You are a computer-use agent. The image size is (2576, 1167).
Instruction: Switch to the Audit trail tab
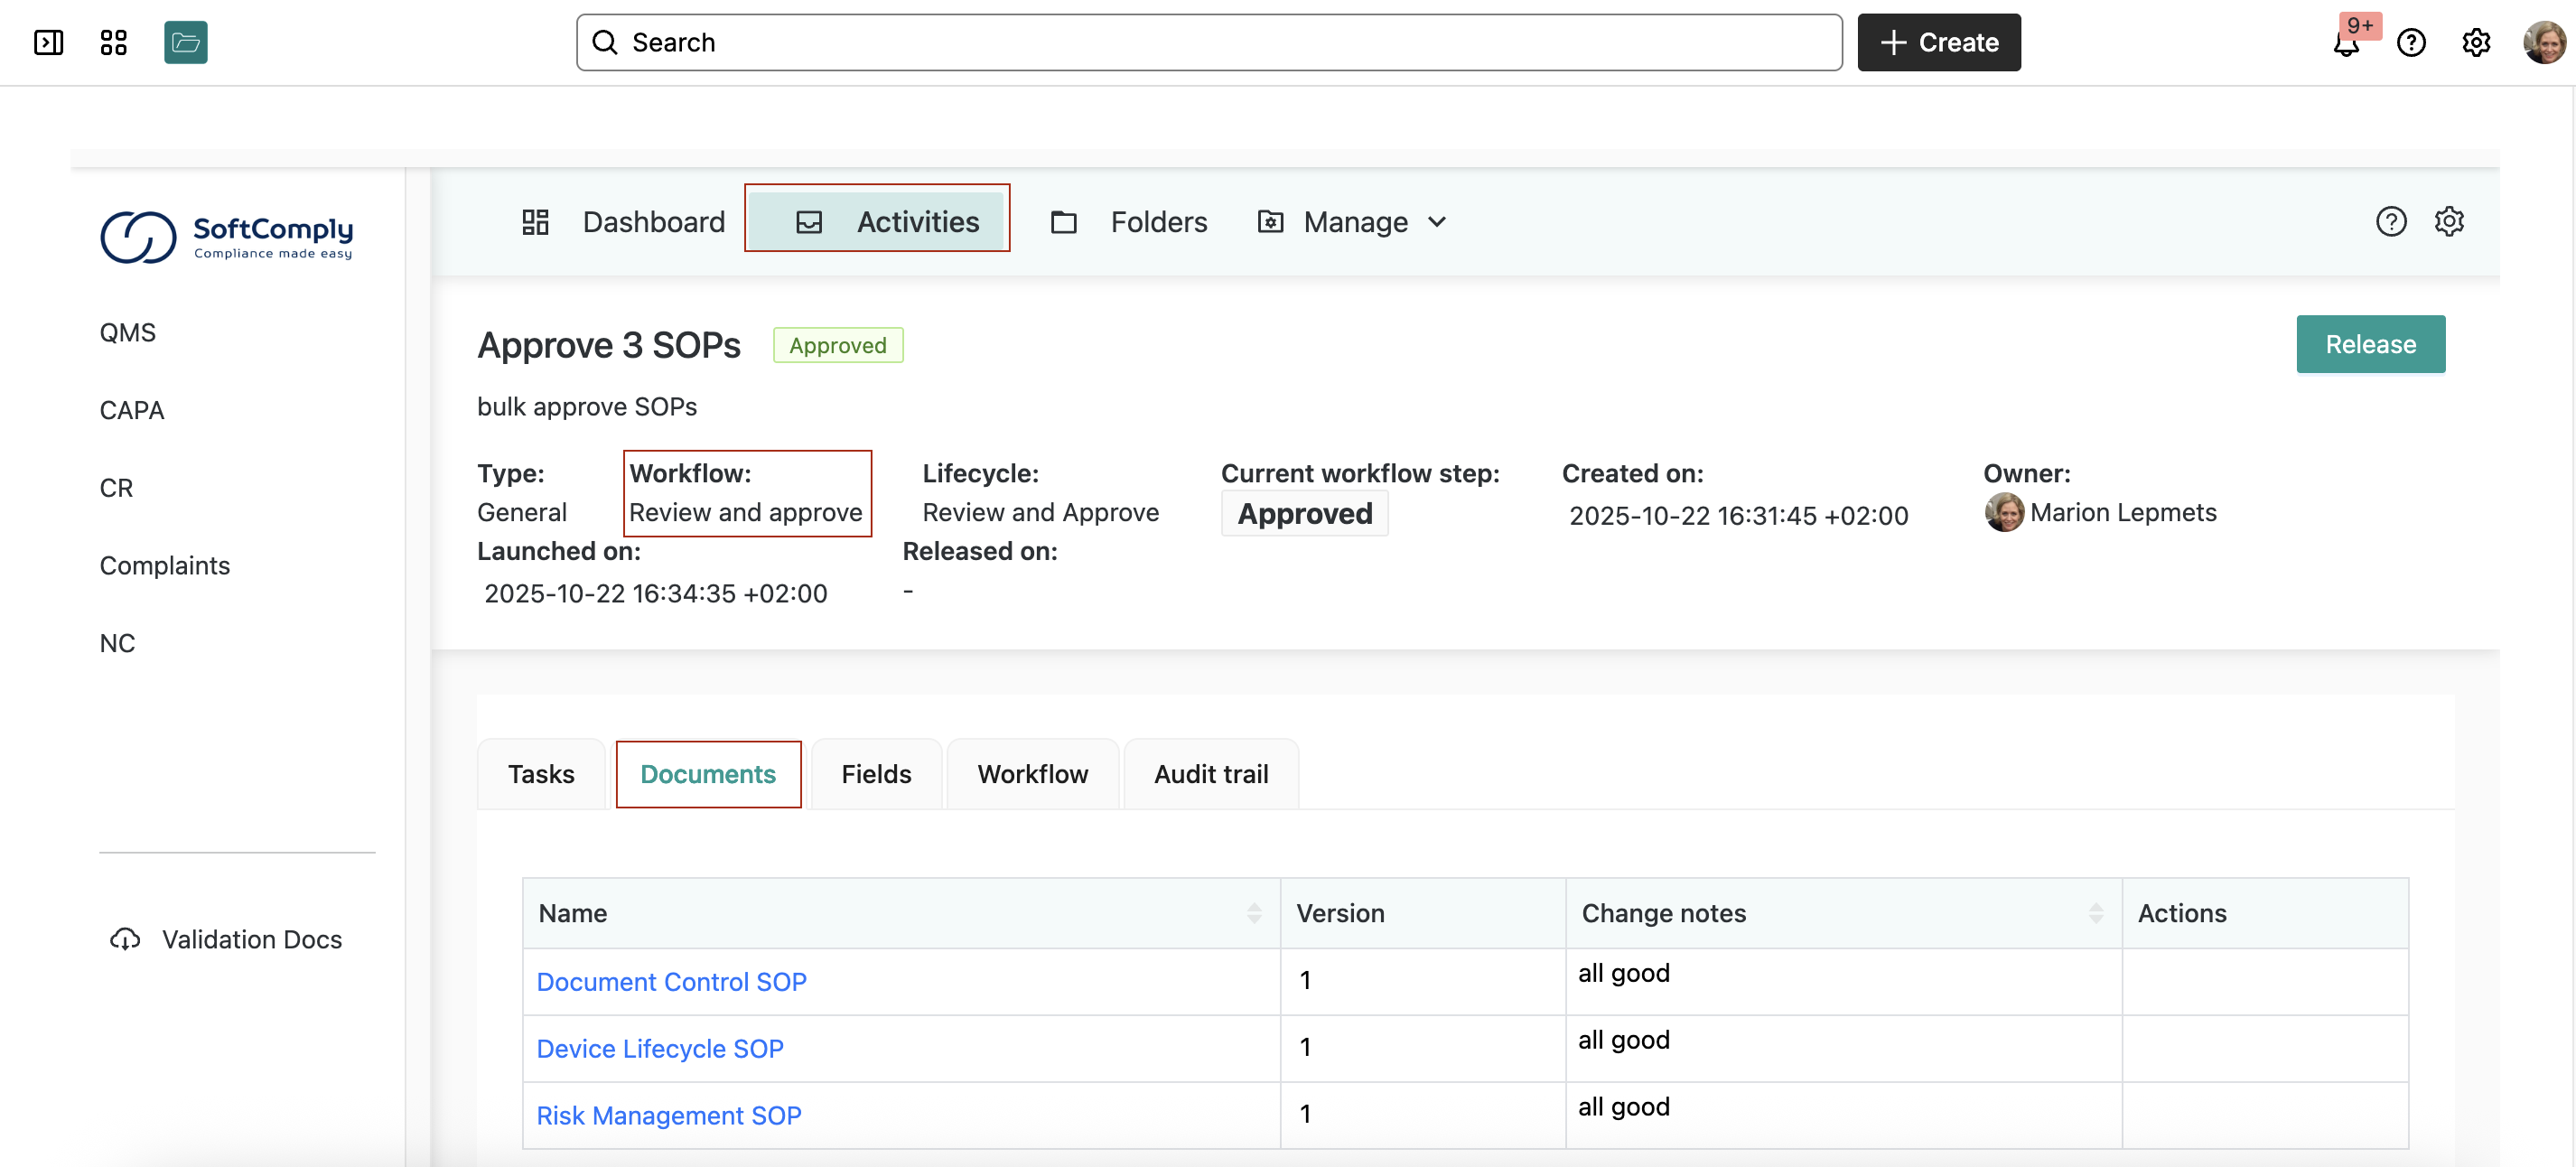1211,774
